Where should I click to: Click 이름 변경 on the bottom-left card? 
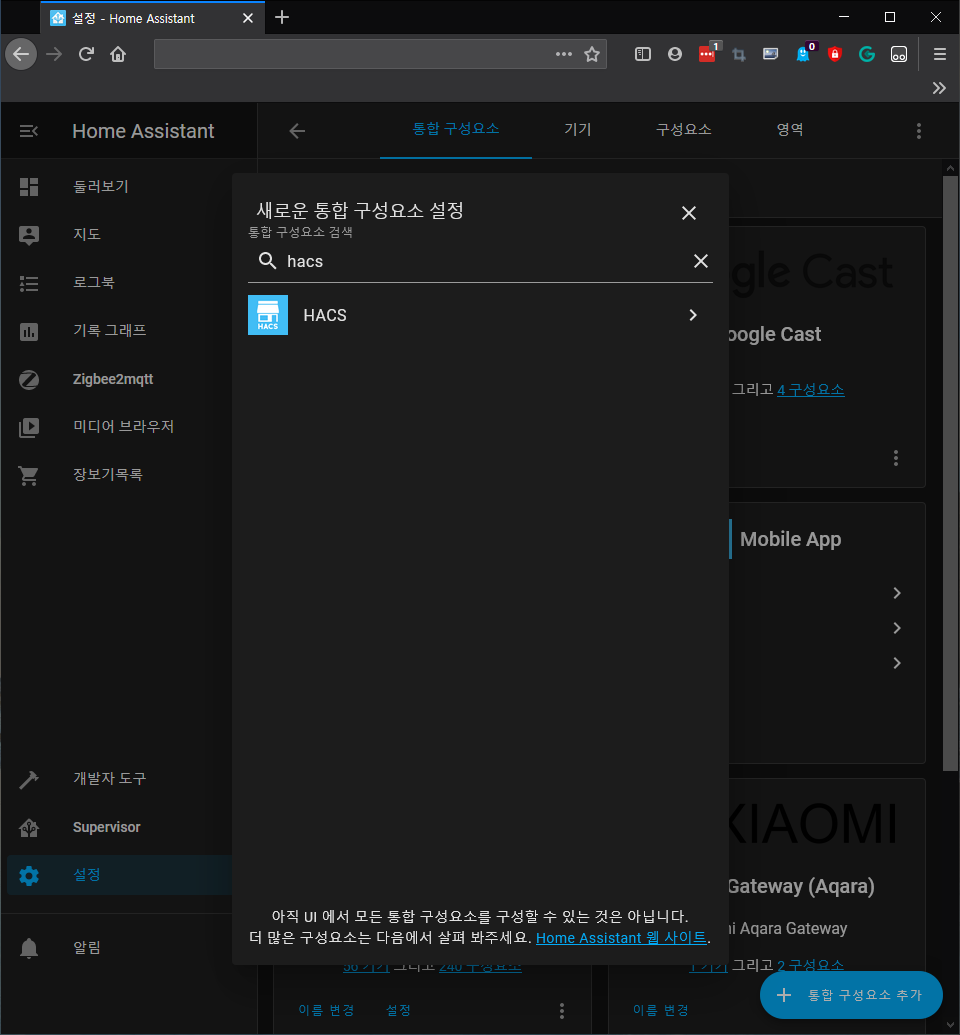pyautogui.click(x=326, y=1010)
